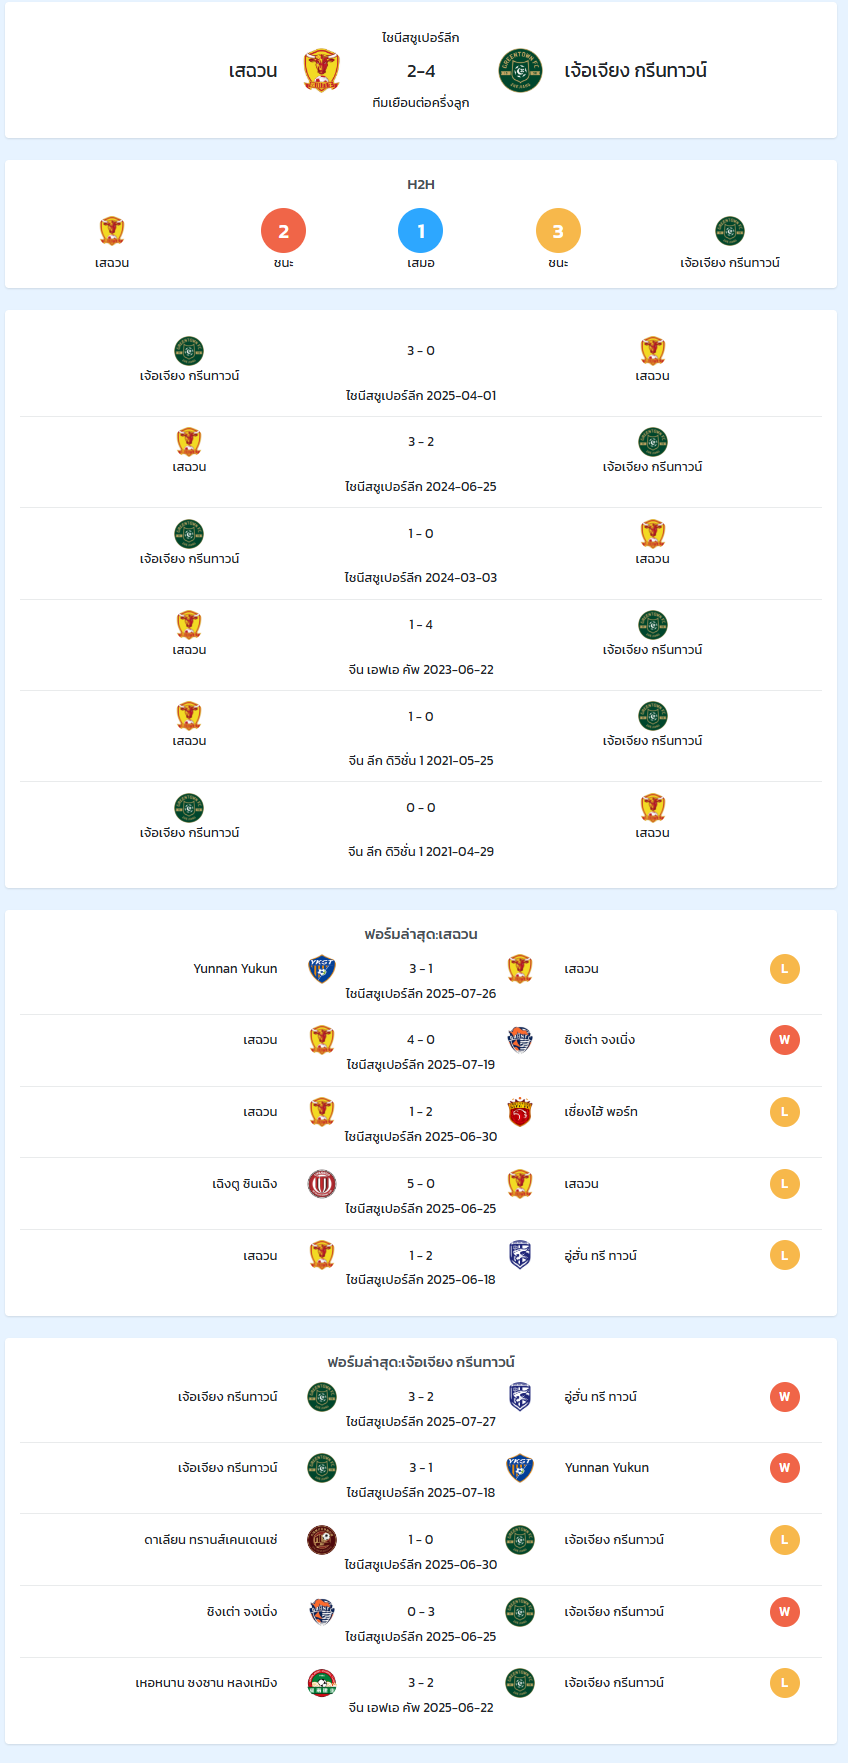Click the เสฉวน team crest in header
Viewport: 848px width, 1763px height.
322,71
